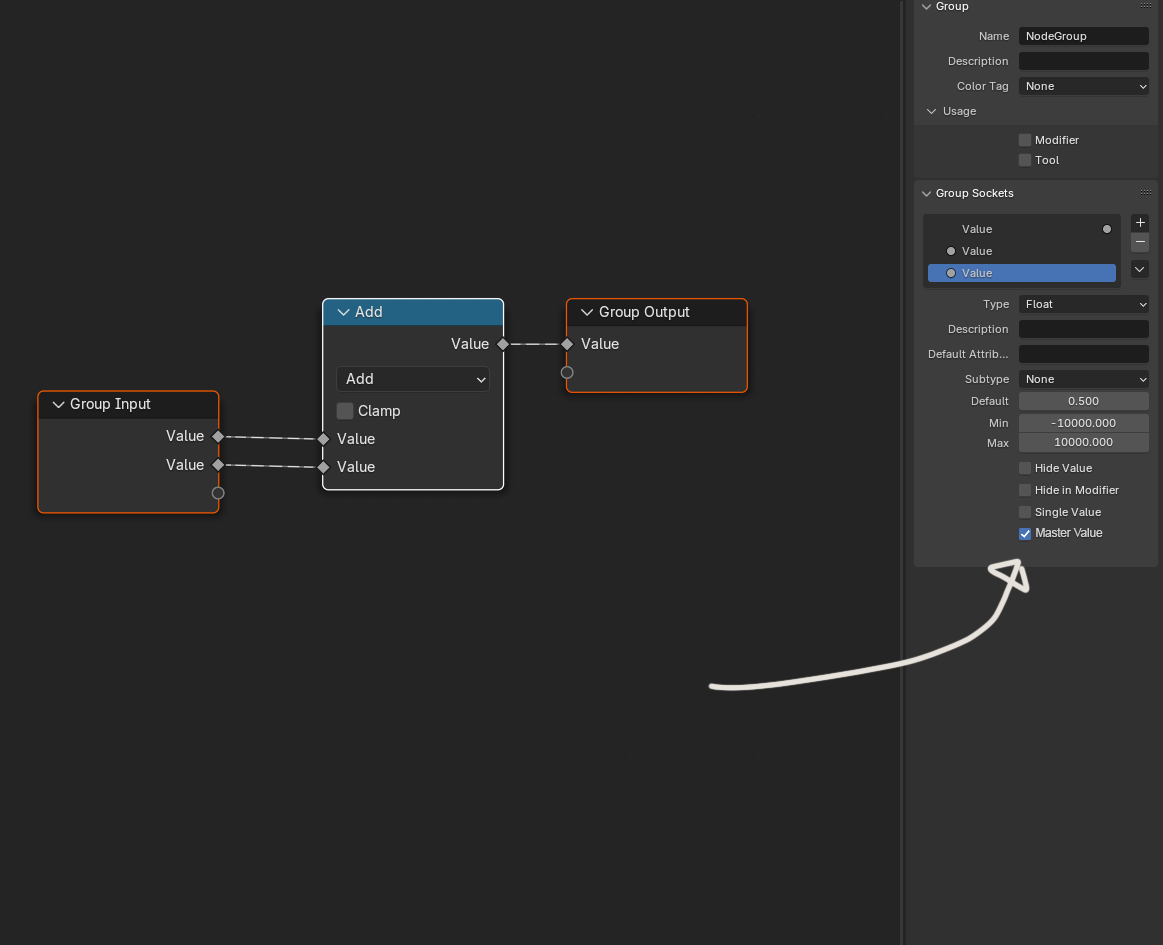Click Group Output node's Value input socket
This screenshot has width=1163, height=945.
coord(567,344)
